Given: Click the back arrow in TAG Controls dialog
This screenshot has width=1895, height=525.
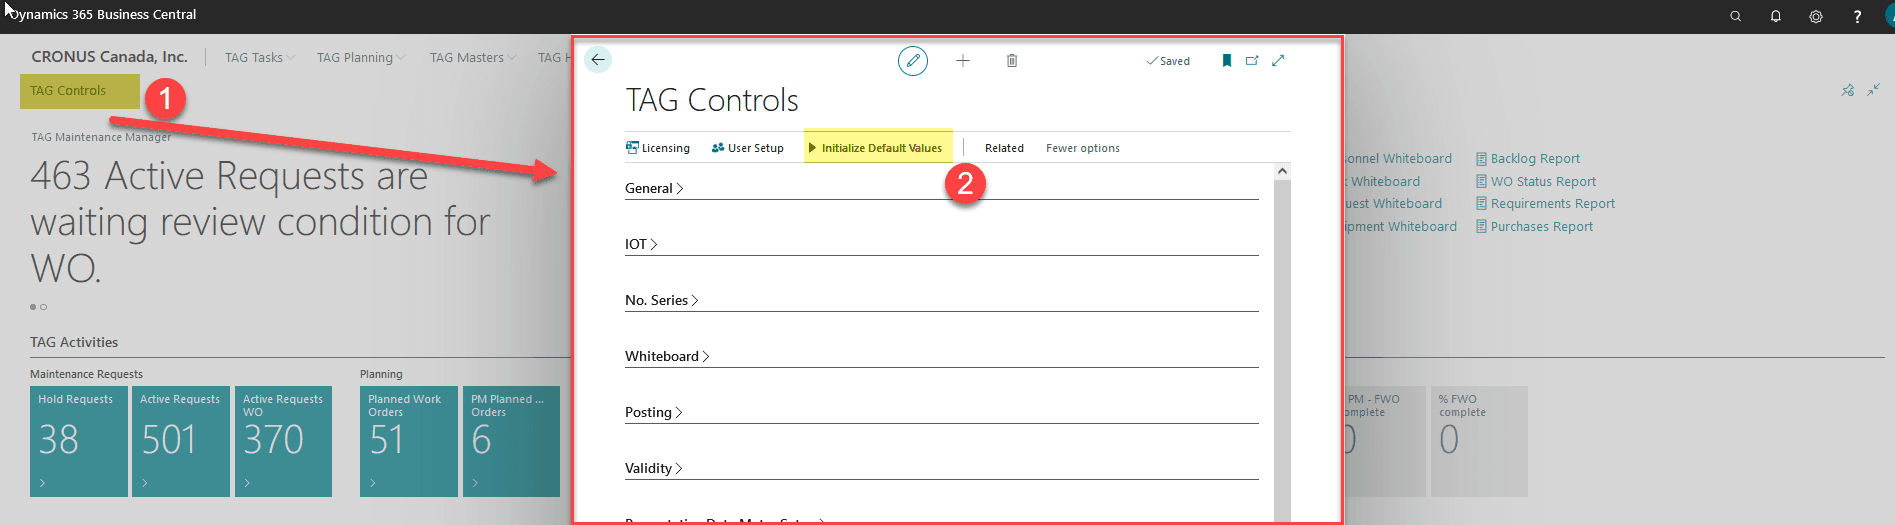Looking at the screenshot, I should pos(598,60).
